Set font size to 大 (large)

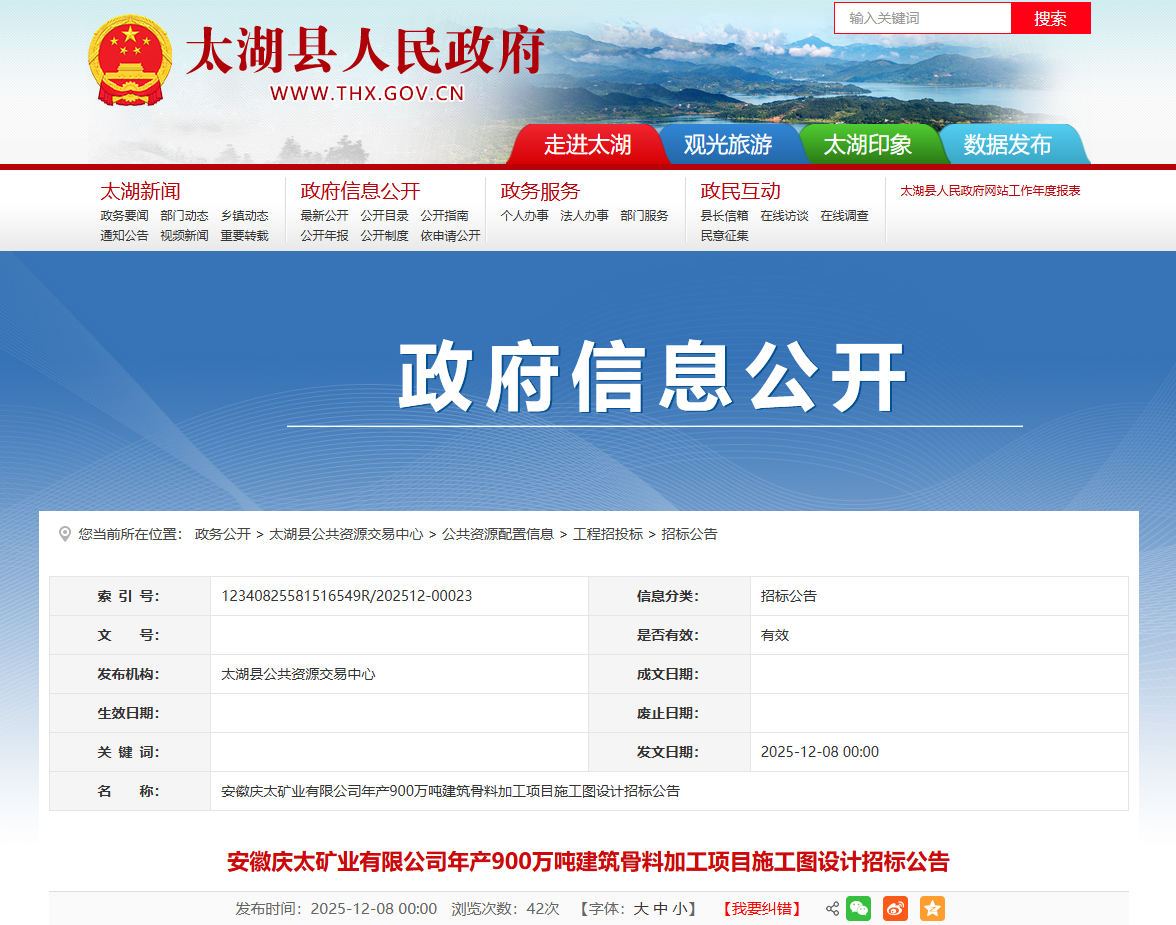click(641, 909)
